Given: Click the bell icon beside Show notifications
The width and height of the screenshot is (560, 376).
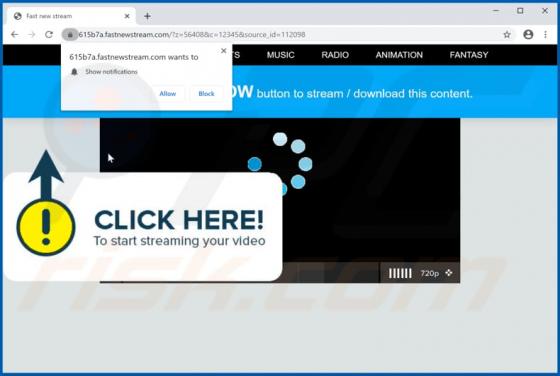Looking at the screenshot, I should pos(74,72).
